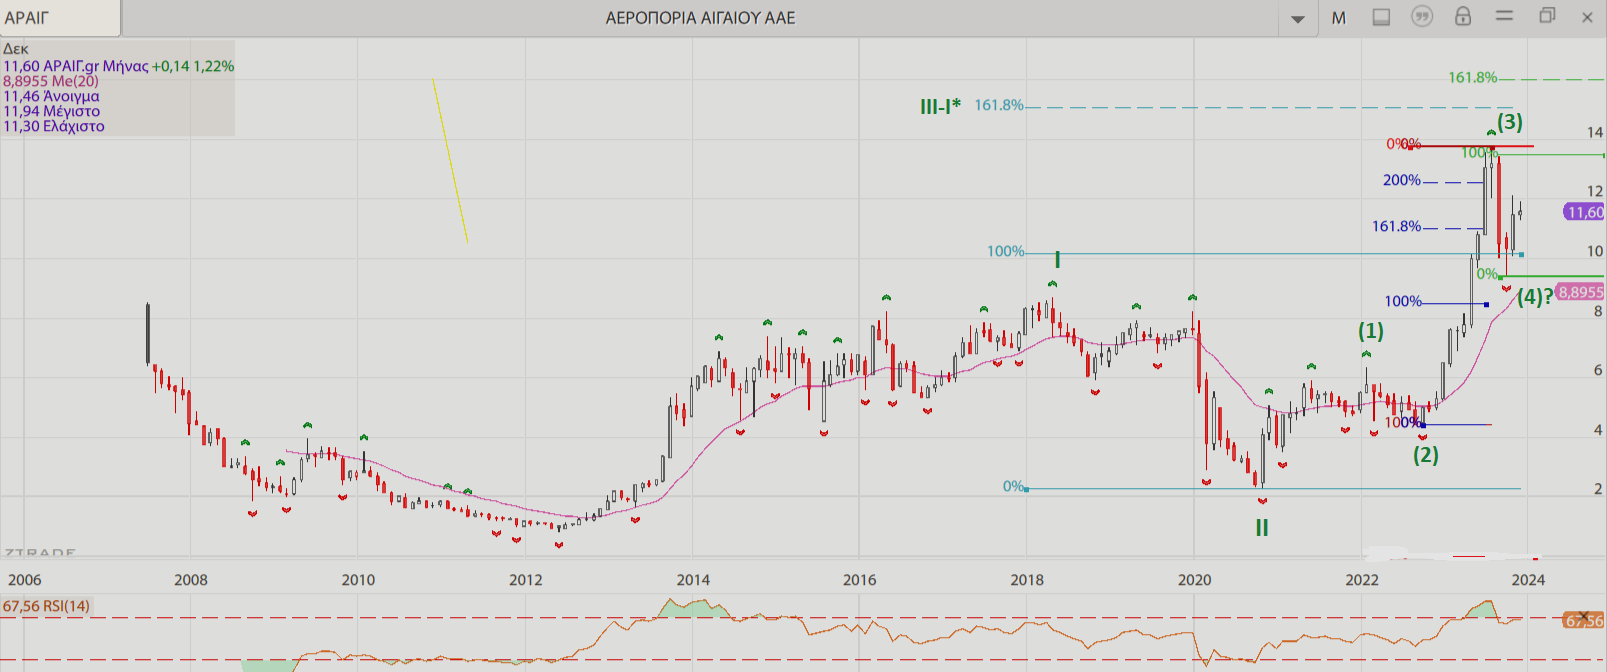Toggle the padlock lock icon

(1463, 16)
